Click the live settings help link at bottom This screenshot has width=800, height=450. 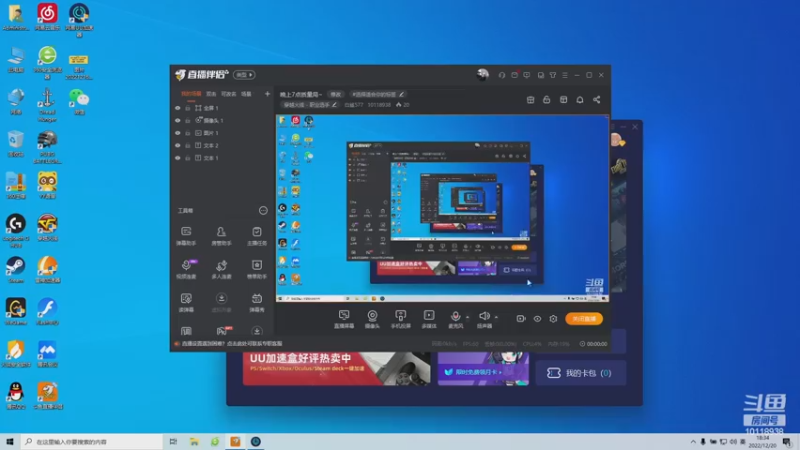[229, 343]
